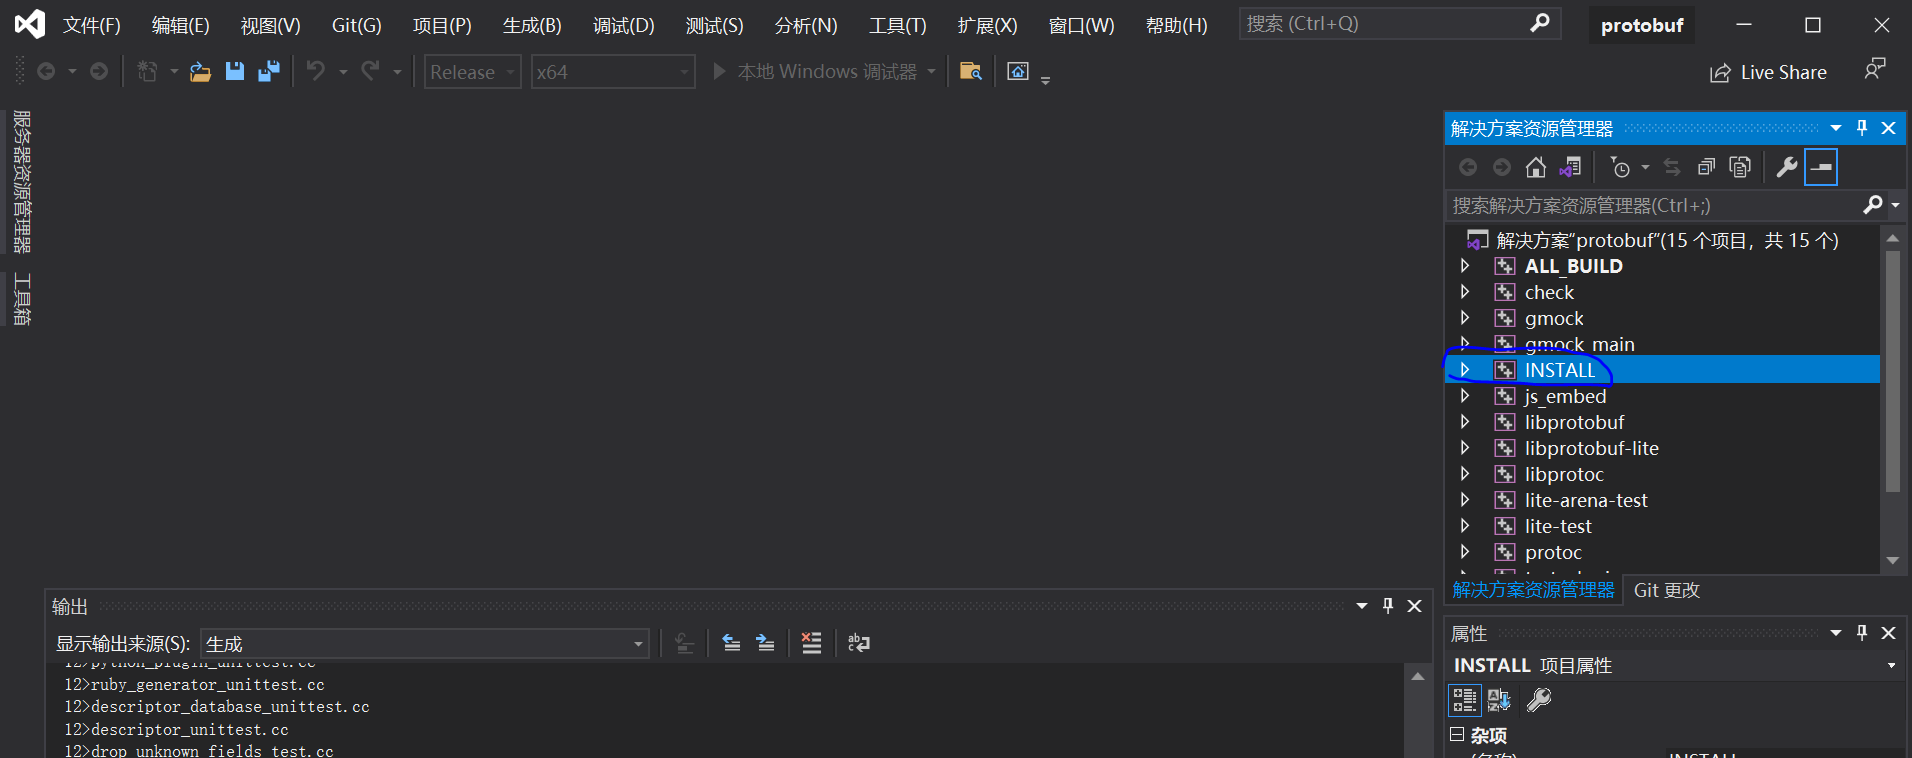The image size is (1912, 758).
Task: Open the 工具(T) tools menu
Action: tap(897, 25)
